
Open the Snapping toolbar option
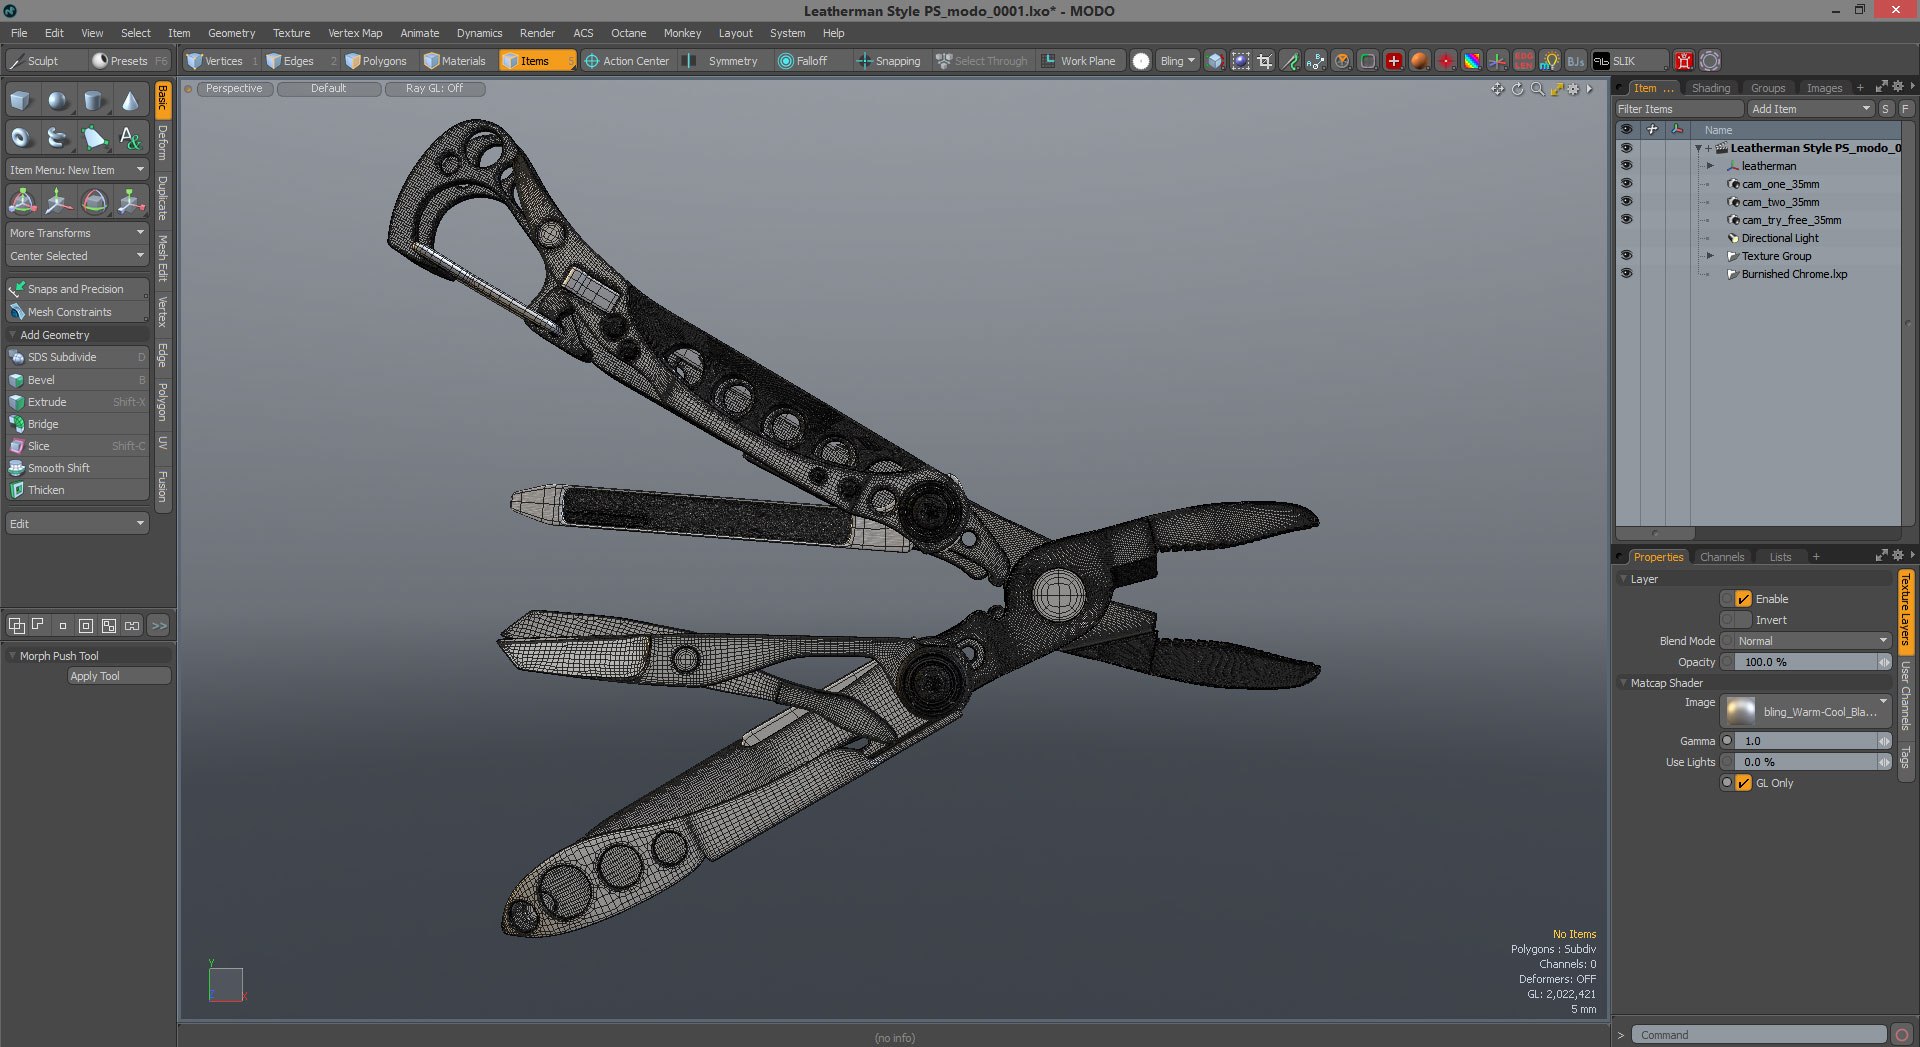[888, 61]
